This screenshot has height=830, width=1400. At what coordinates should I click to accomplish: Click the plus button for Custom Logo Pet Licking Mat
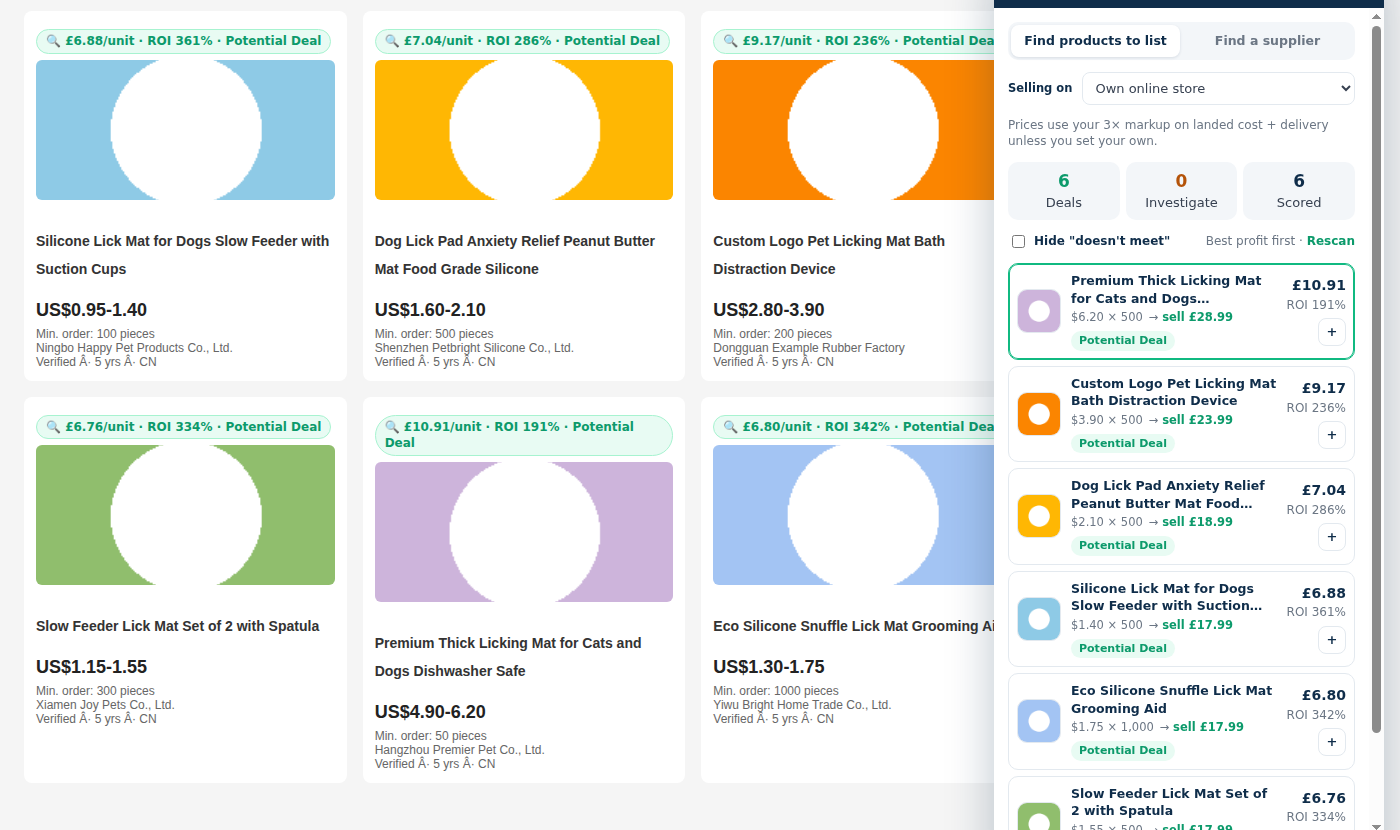[x=1331, y=435]
